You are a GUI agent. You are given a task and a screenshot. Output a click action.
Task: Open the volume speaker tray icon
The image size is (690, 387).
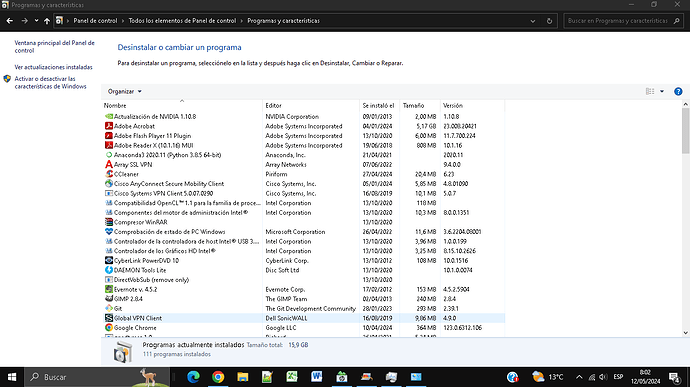[x=603, y=377]
